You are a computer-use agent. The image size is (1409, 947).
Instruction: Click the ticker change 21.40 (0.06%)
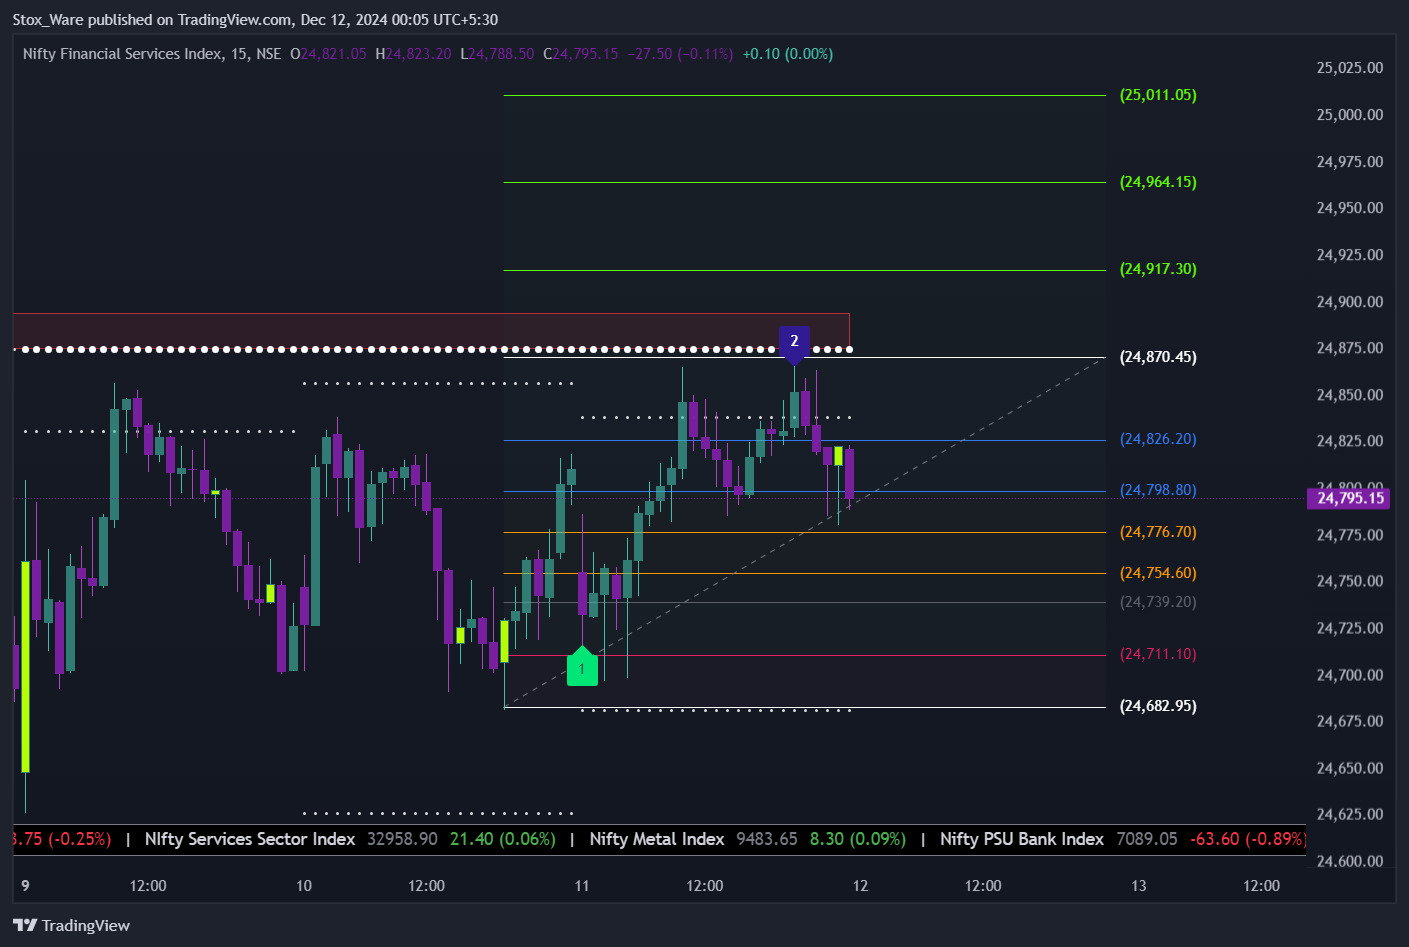pos(502,839)
